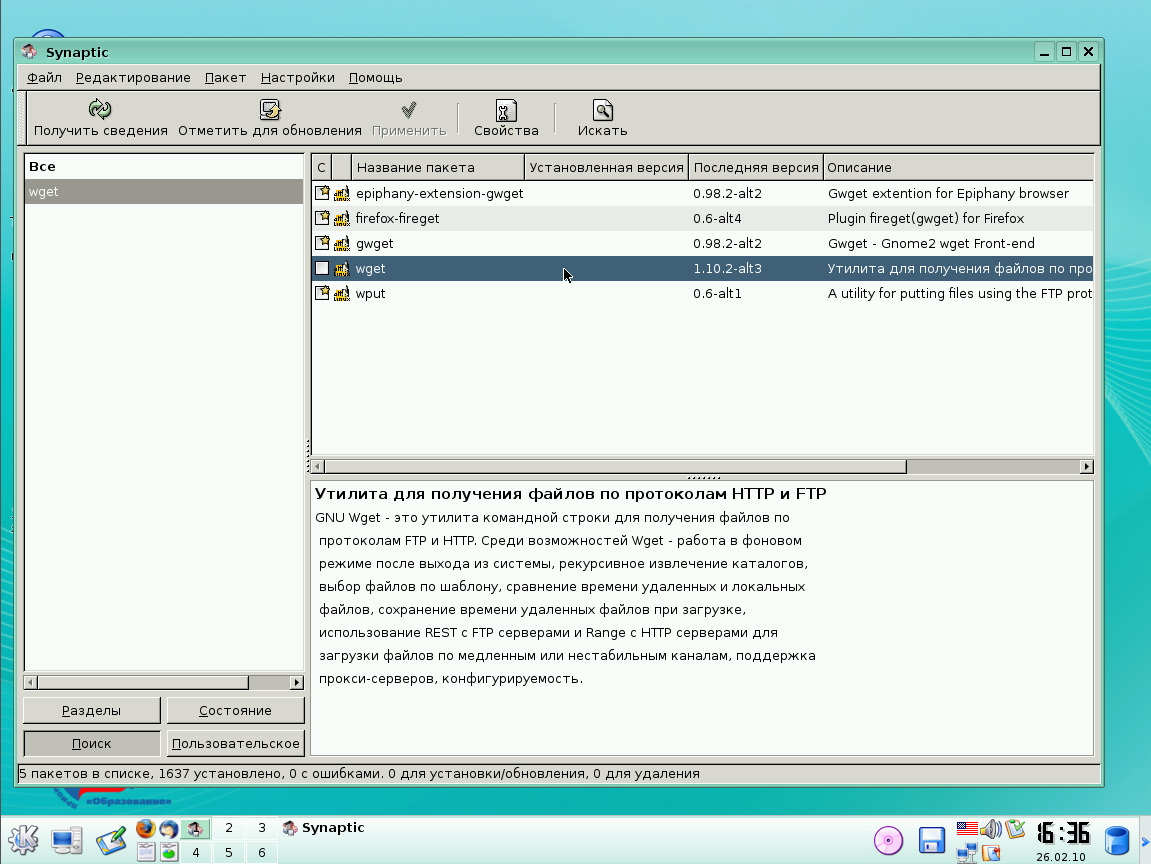Toggle the empty status box for wget

click(322, 268)
